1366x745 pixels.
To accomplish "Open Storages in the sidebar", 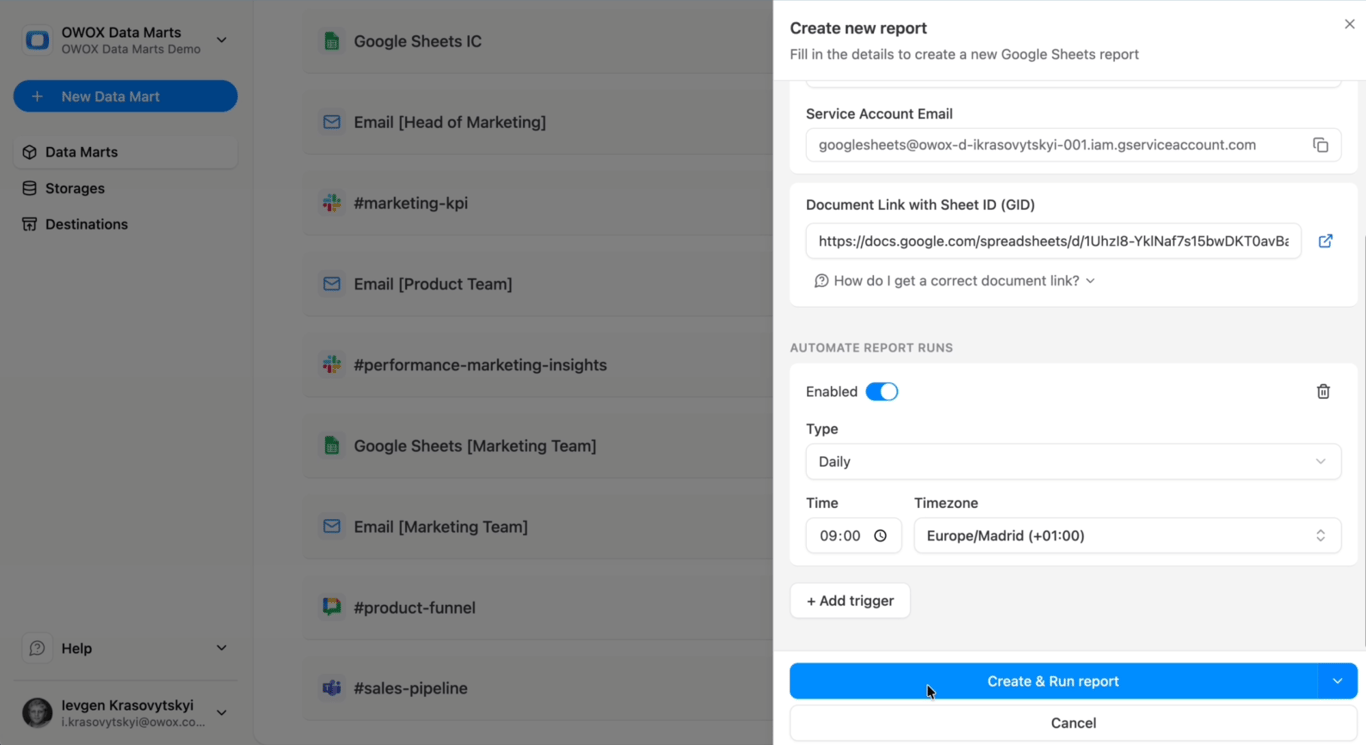I will point(125,188).
